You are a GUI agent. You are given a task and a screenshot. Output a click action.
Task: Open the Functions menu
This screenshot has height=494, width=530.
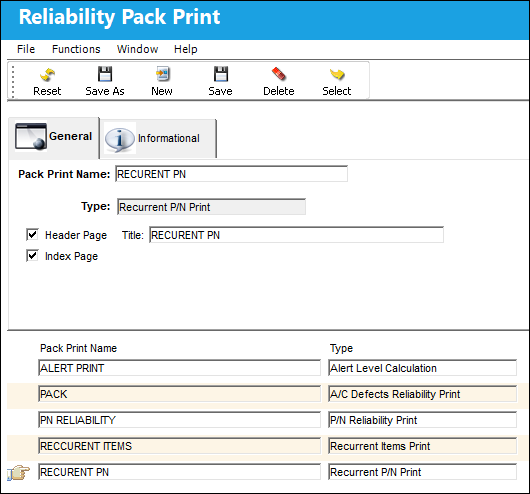pyautogui.click(x=76, y=49)
